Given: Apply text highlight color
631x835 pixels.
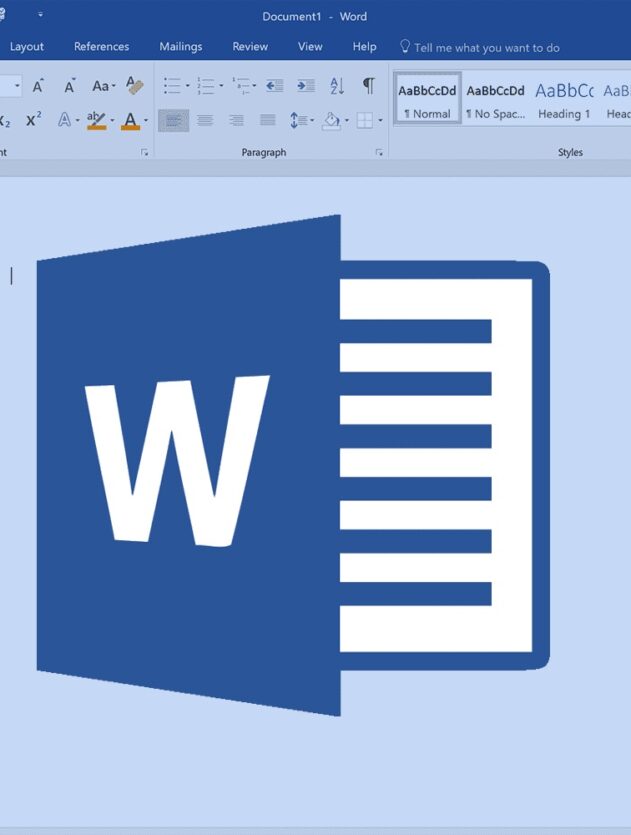Looking at the screenshot, I should tap(96, 120).
